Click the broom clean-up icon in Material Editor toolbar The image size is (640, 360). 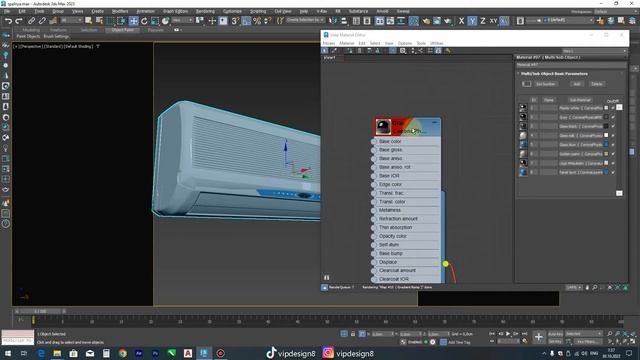[x=448, y=51]
